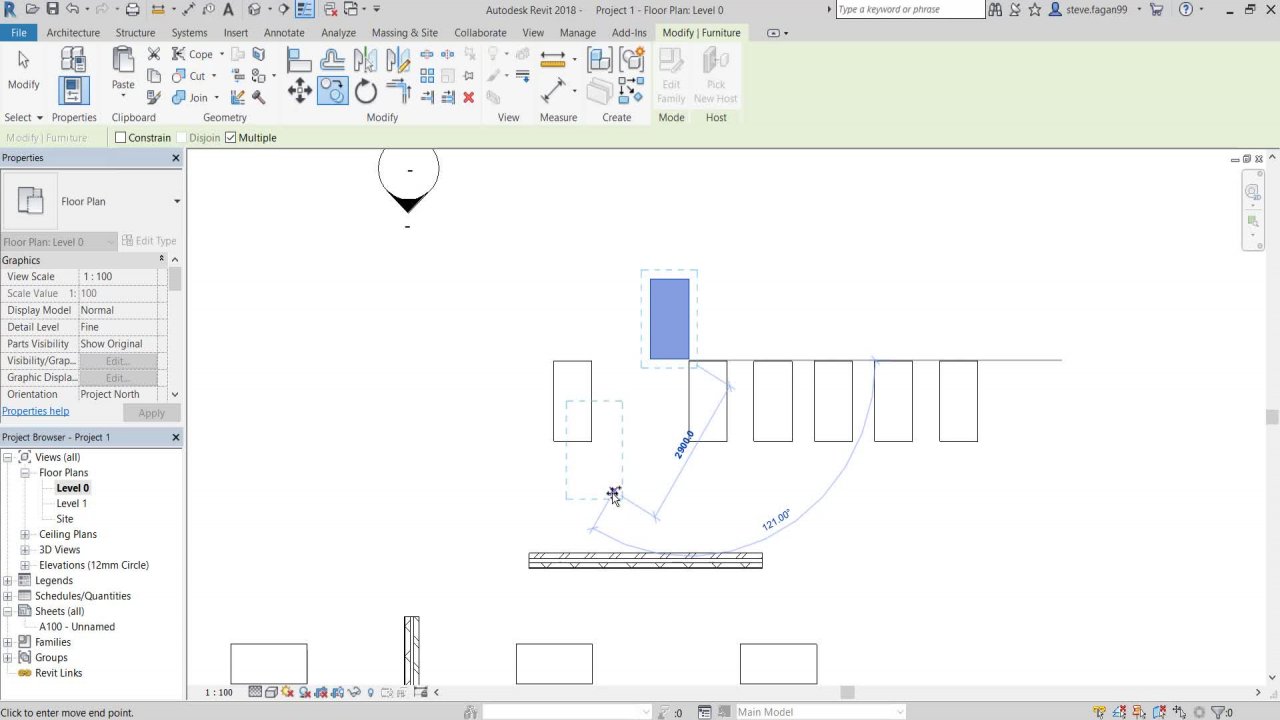Click the red Delete icon in Modify panel
This screenshot has width=1280, height=720.
(468, 97)
